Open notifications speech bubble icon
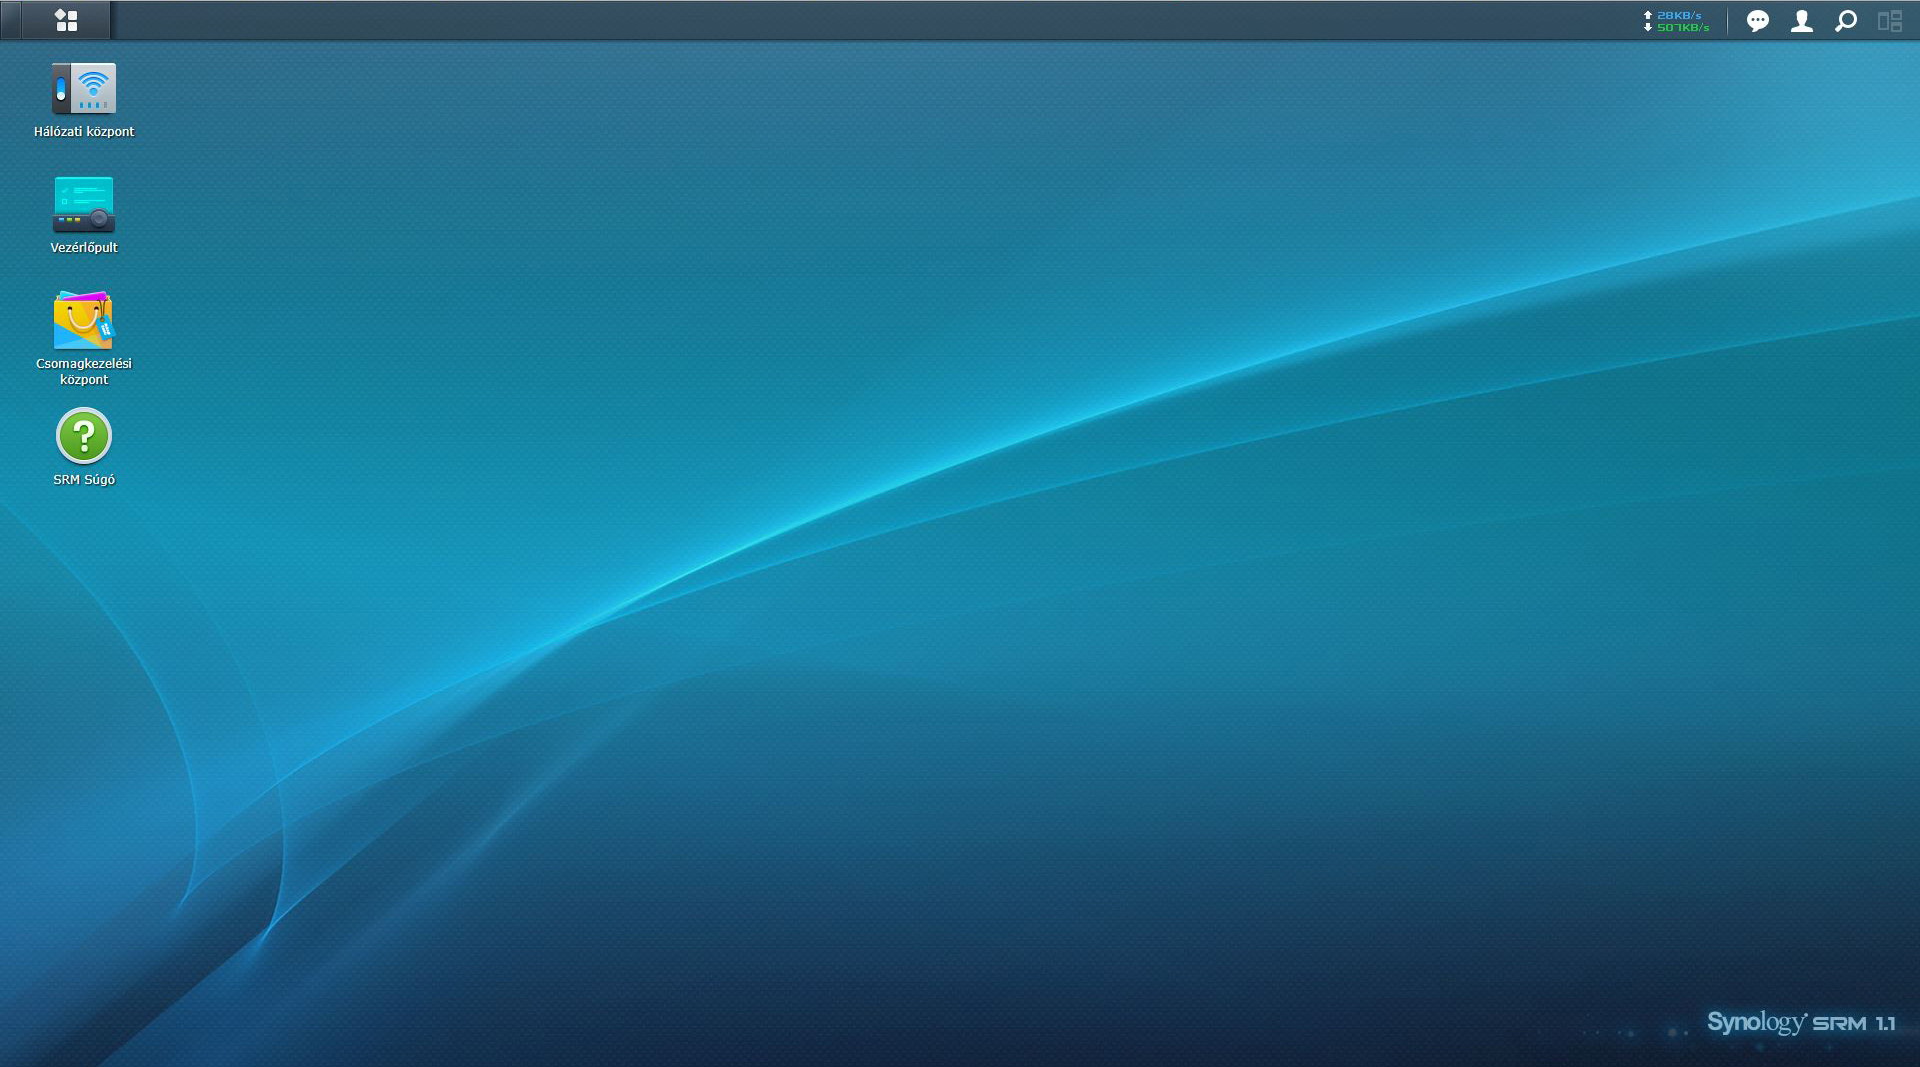This screenshot has width=1920, height=1067. pos(1758,21)
